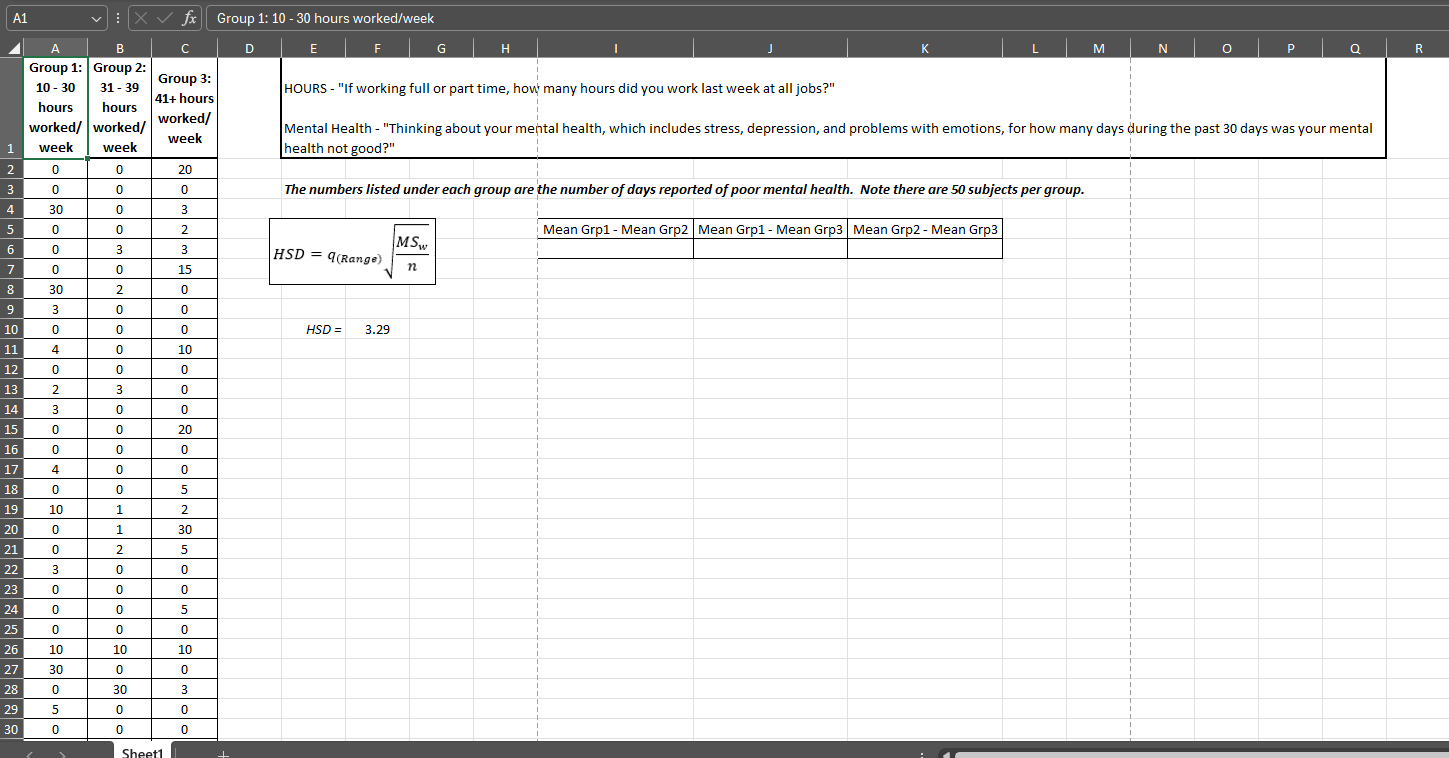Select column R header

pos(1418,47)
